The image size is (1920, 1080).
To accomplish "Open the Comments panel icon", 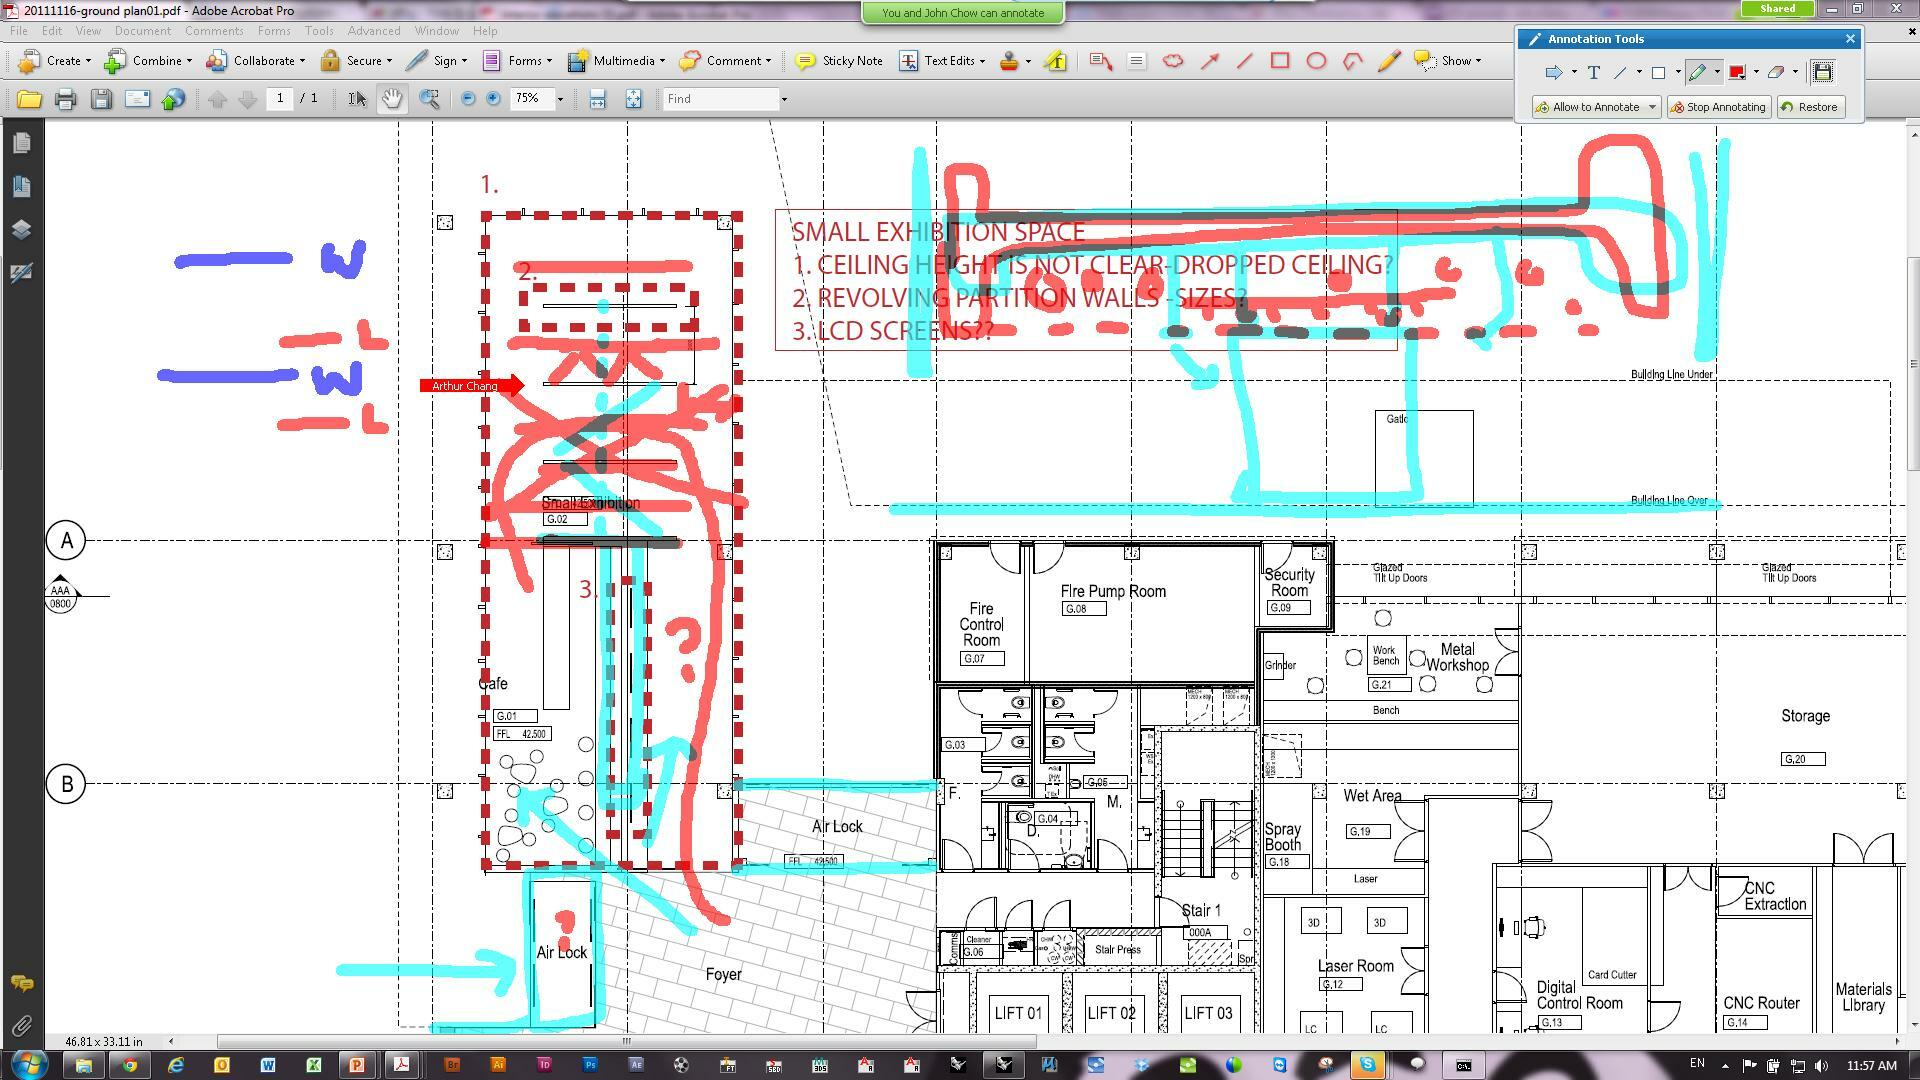I will tap(21, 984).
